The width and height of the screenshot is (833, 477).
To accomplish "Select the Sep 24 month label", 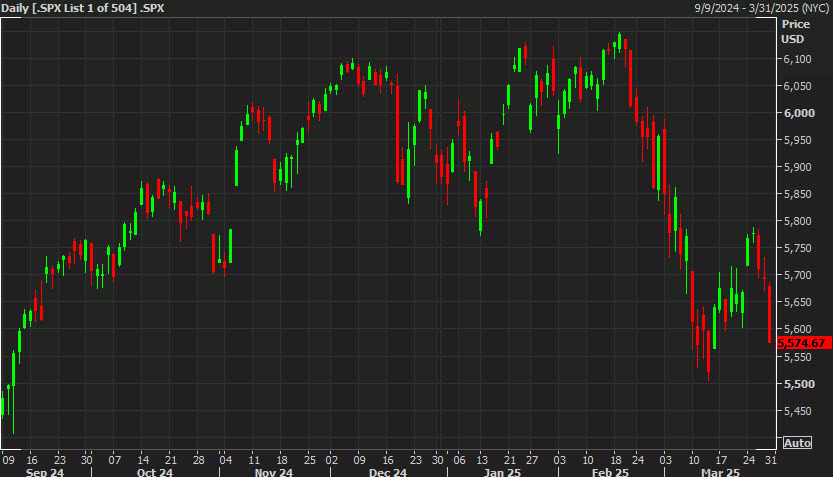I will 45,471.
